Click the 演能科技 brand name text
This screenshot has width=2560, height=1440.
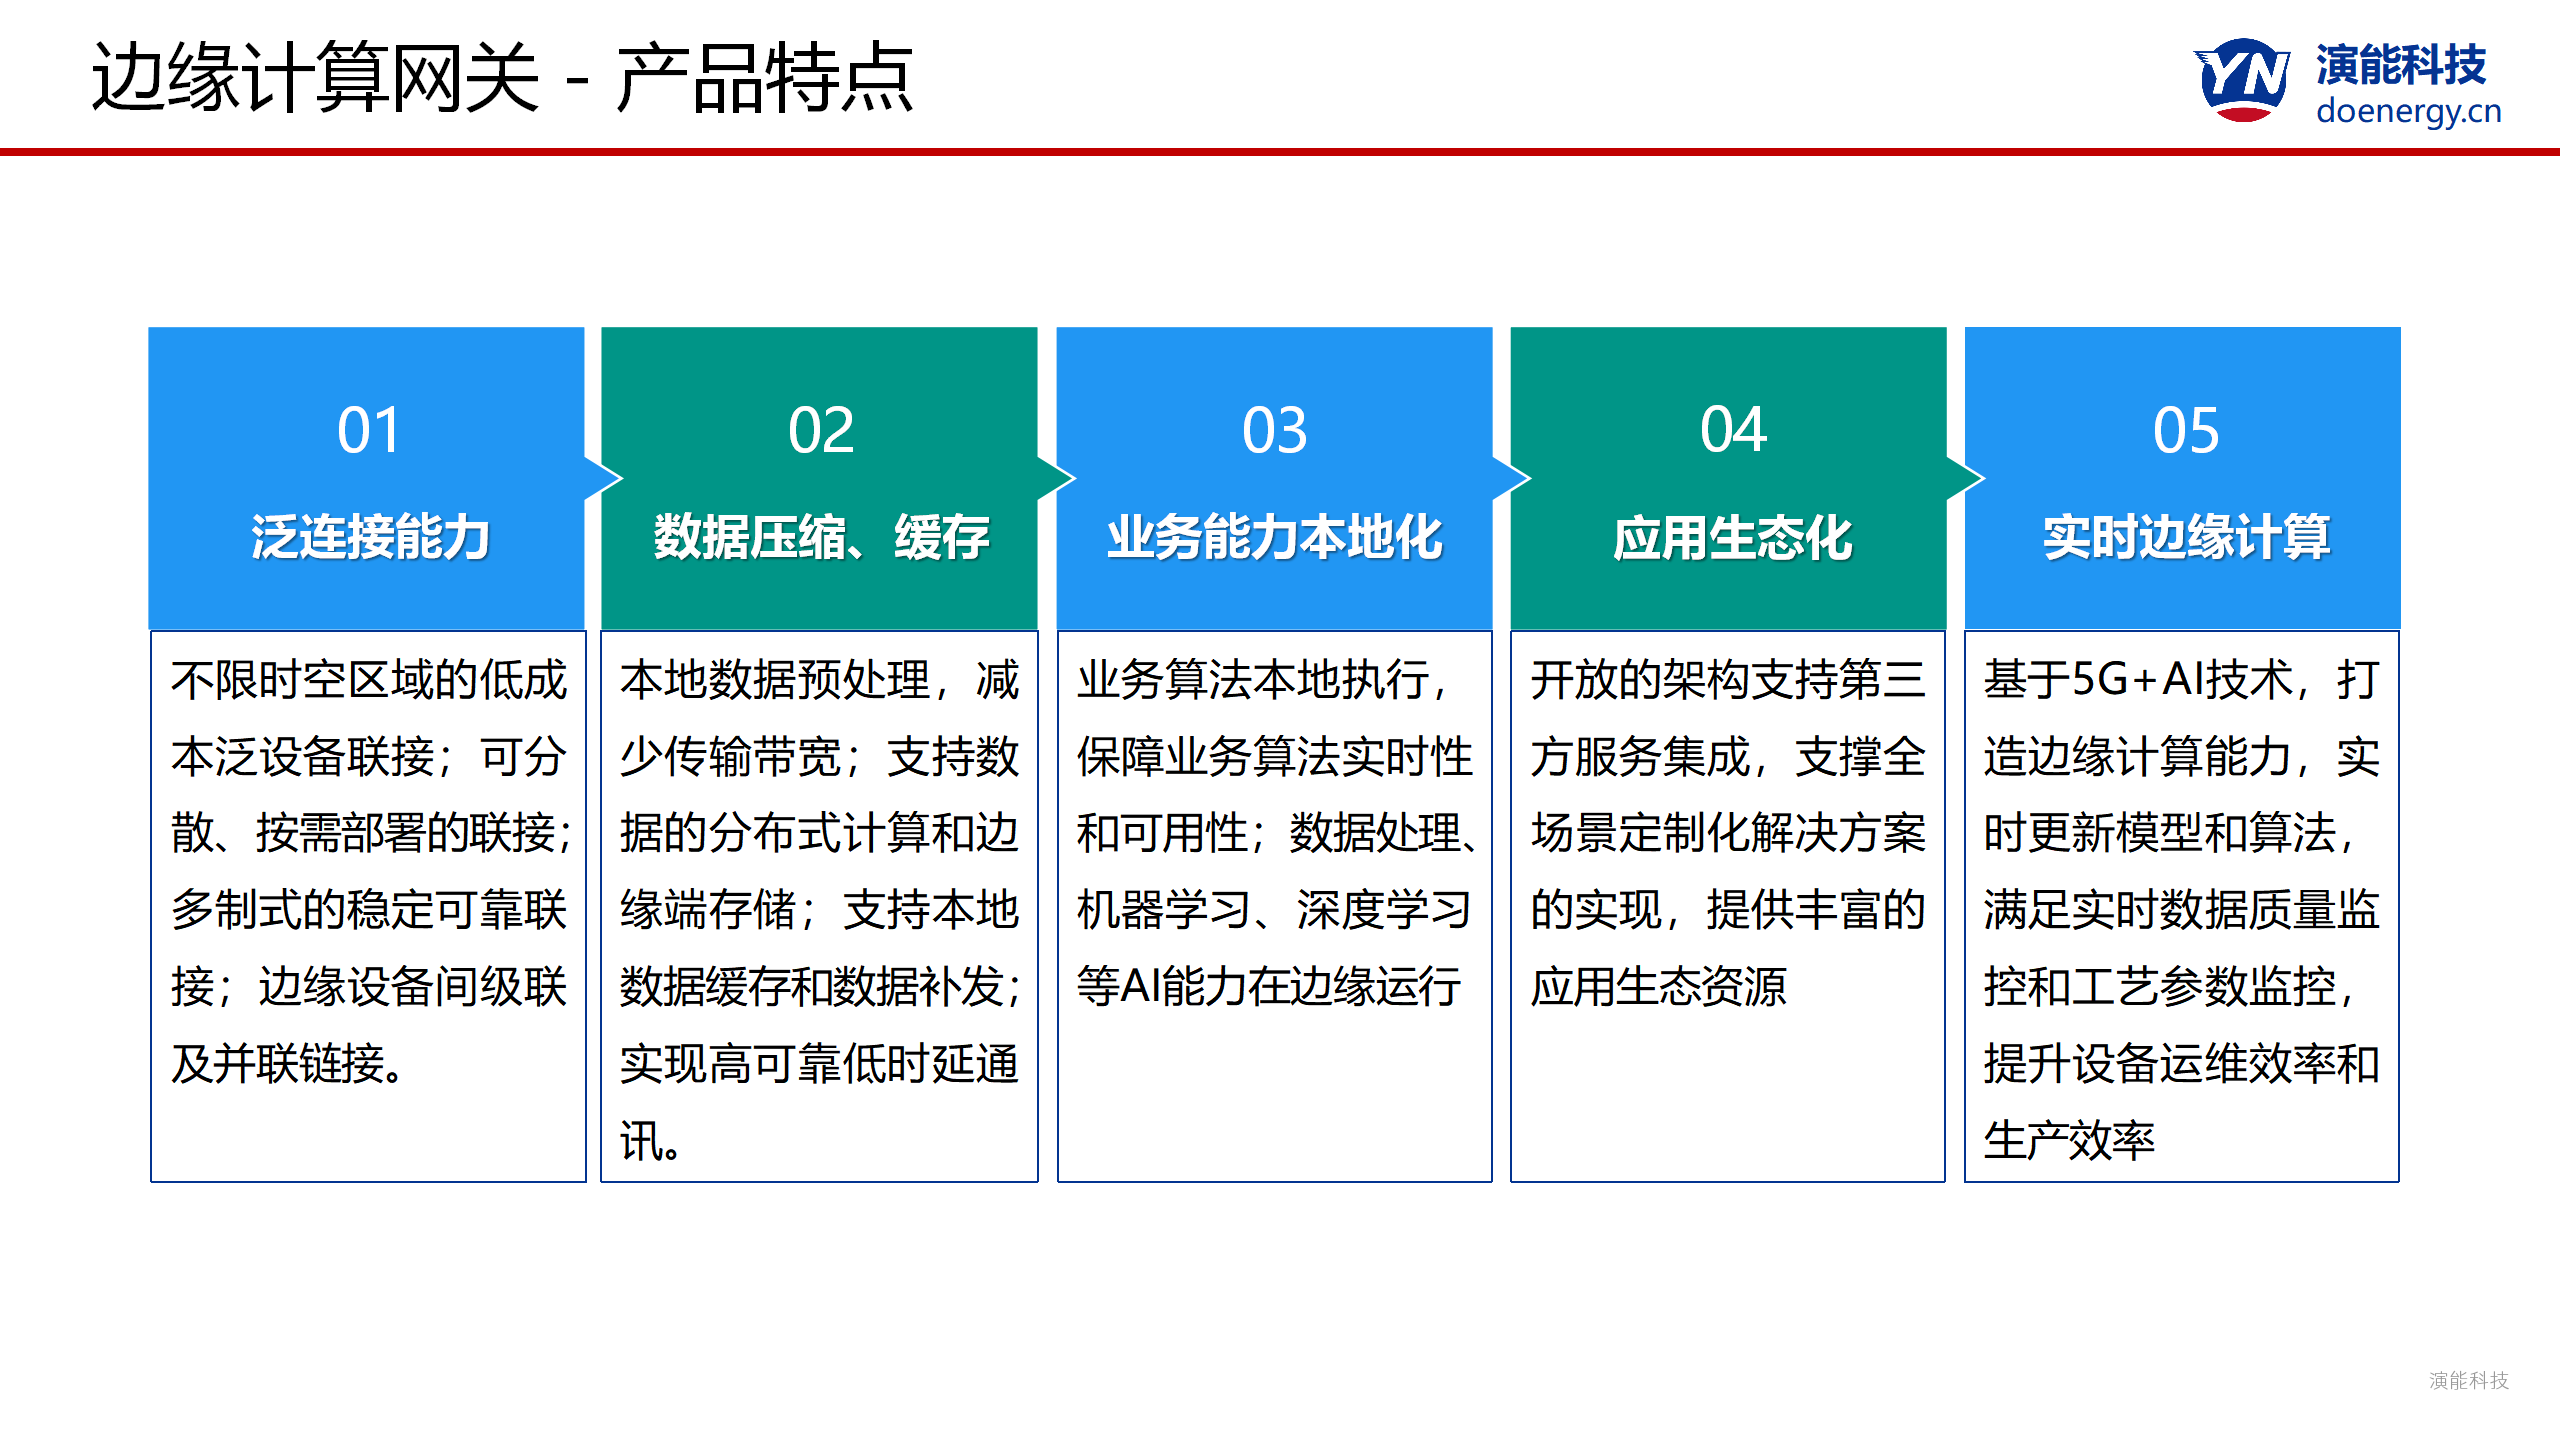[2400, 64]
